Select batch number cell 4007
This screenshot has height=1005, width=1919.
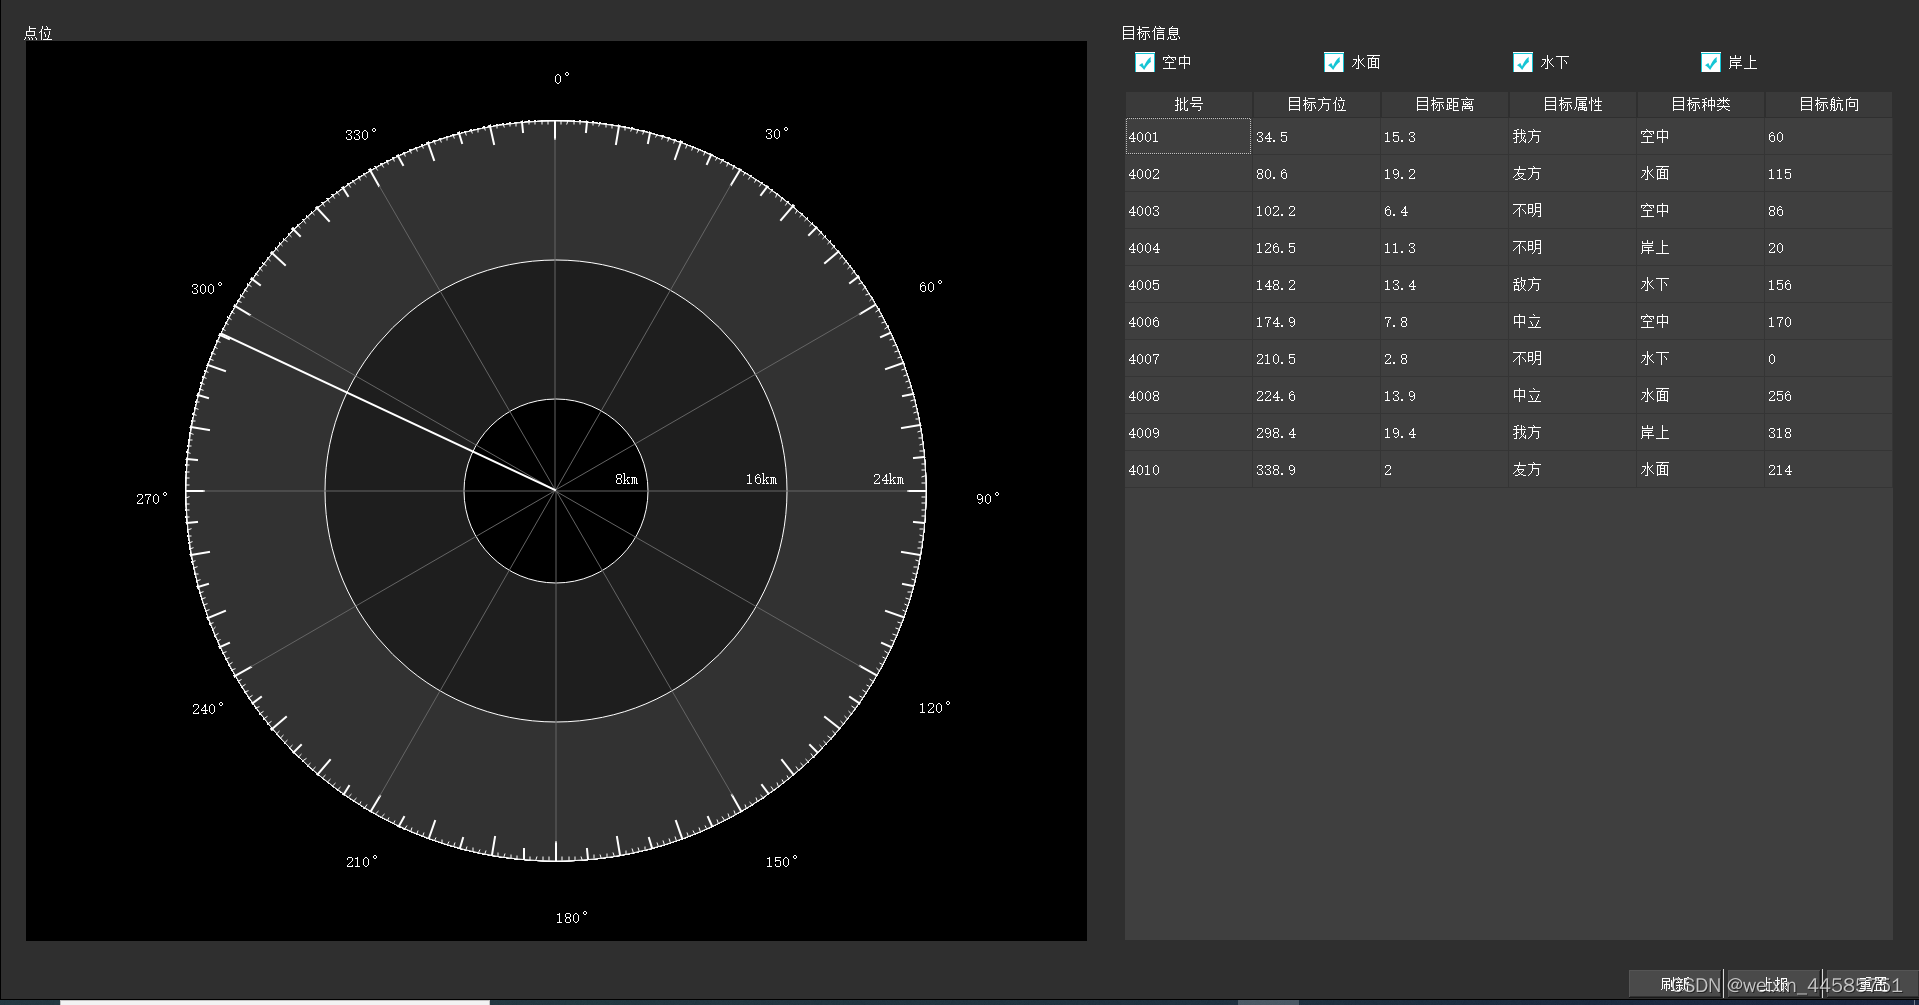click(x=1189, y=359)
